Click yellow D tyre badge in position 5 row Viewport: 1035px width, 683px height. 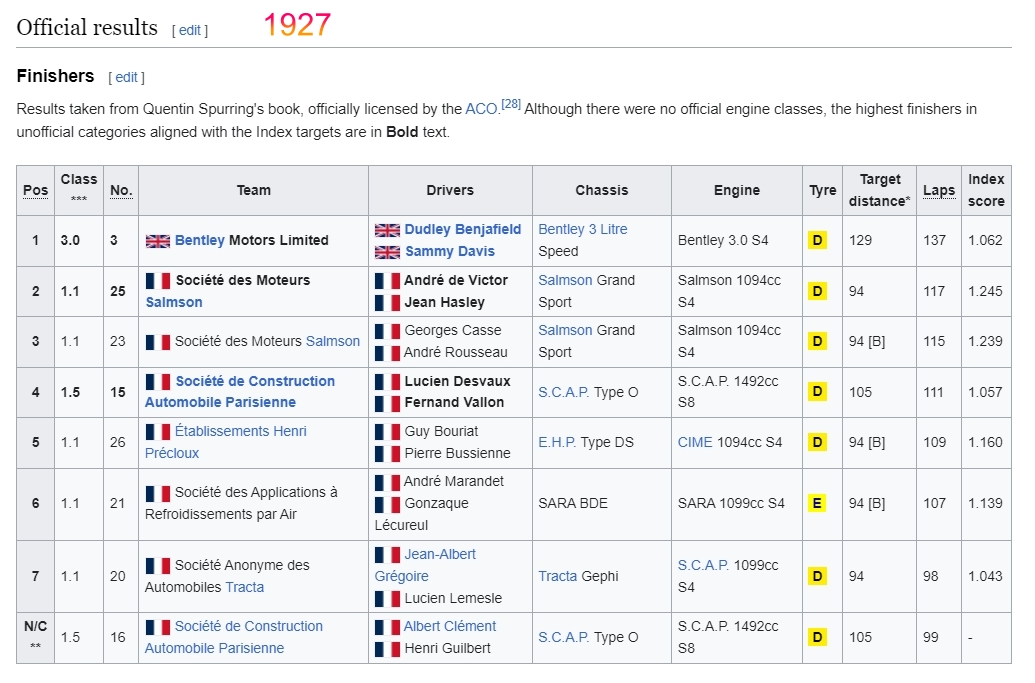[x=818, y=442]
